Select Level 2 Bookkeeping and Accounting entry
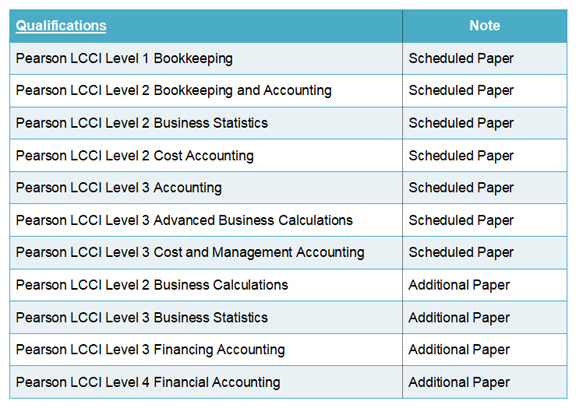 (x=173, y=91)
